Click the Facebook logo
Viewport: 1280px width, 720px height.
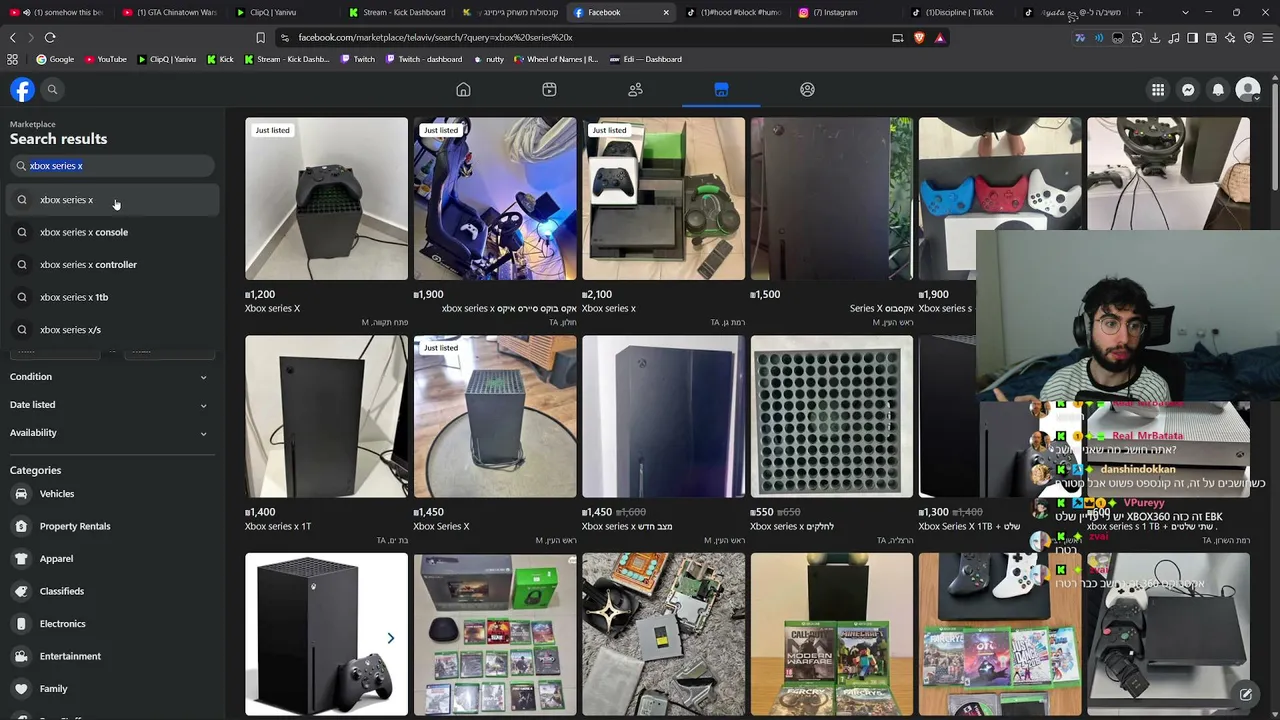click(22, 90)
